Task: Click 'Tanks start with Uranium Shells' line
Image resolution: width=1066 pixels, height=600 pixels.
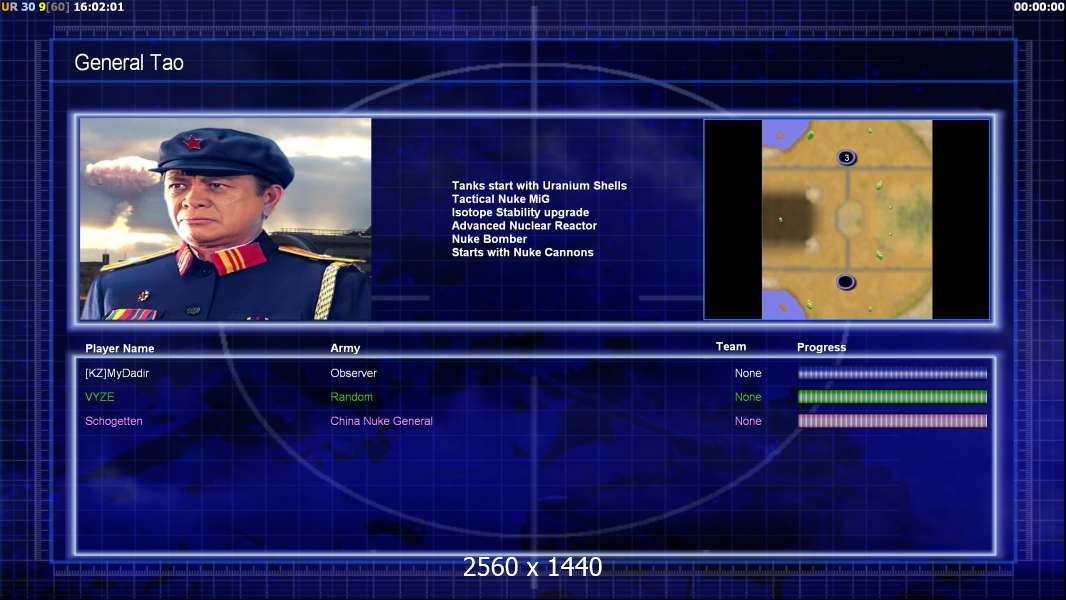Action: (539, 186)
